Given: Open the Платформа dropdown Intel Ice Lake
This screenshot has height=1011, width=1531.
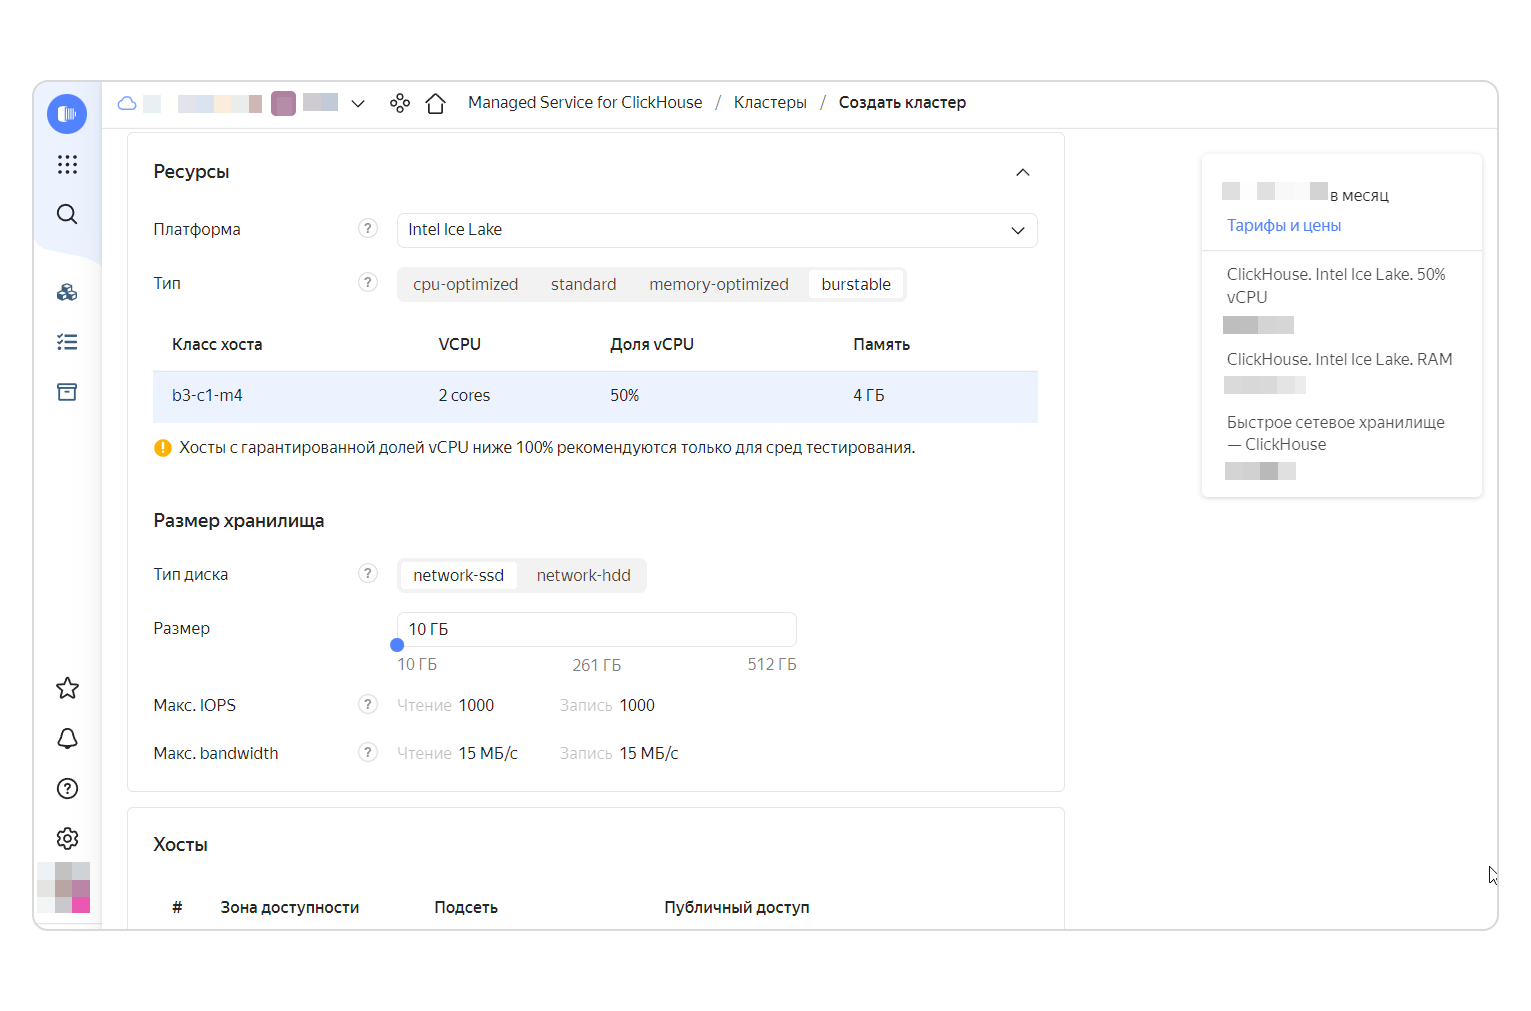Looking at the screenshot, I should tap(717, 230).
